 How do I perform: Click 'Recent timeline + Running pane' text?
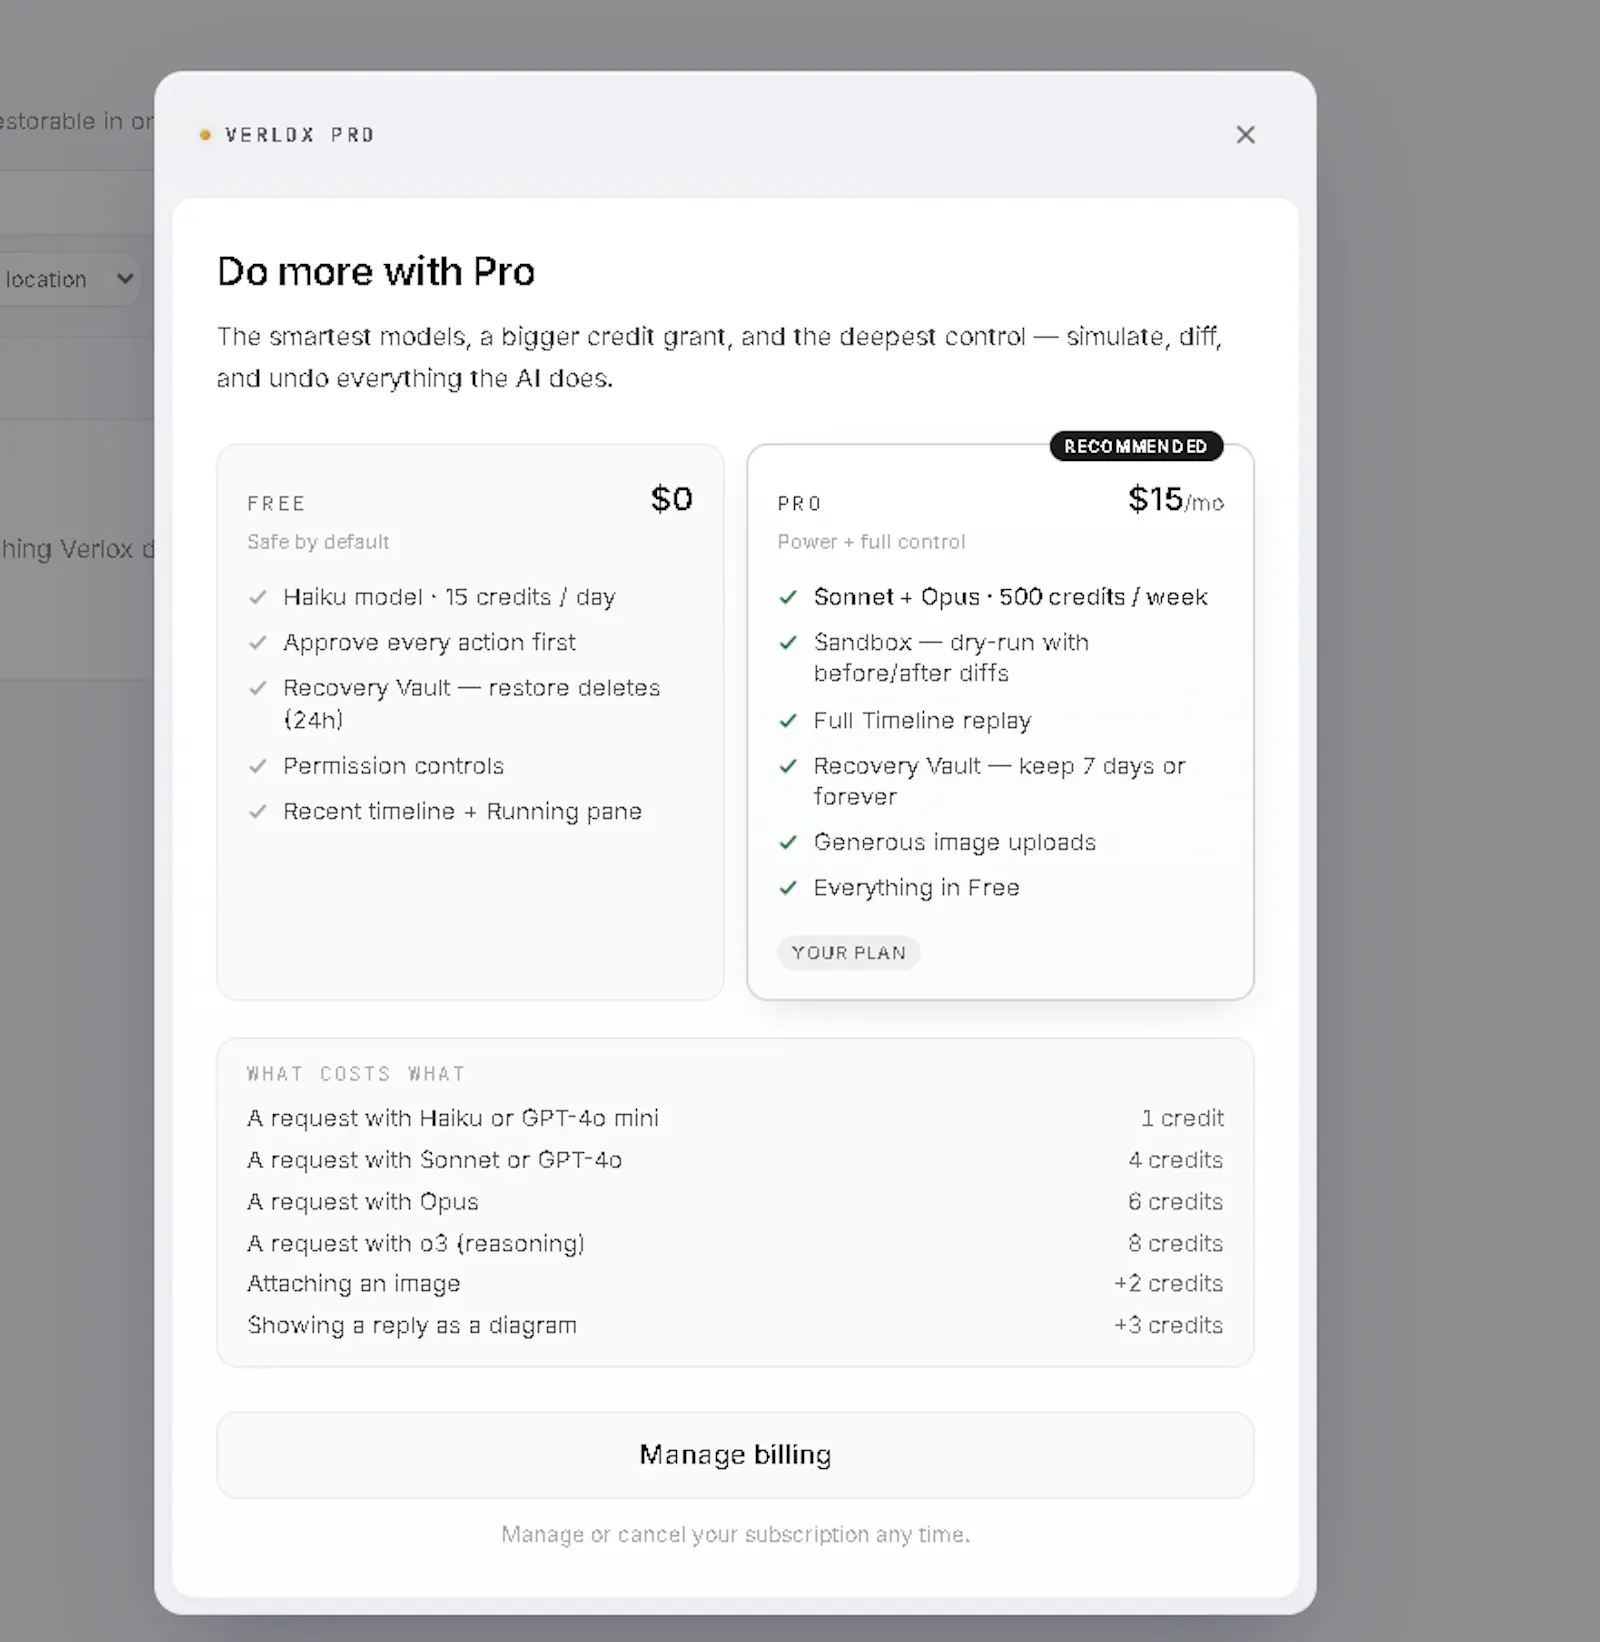[462, 811]
